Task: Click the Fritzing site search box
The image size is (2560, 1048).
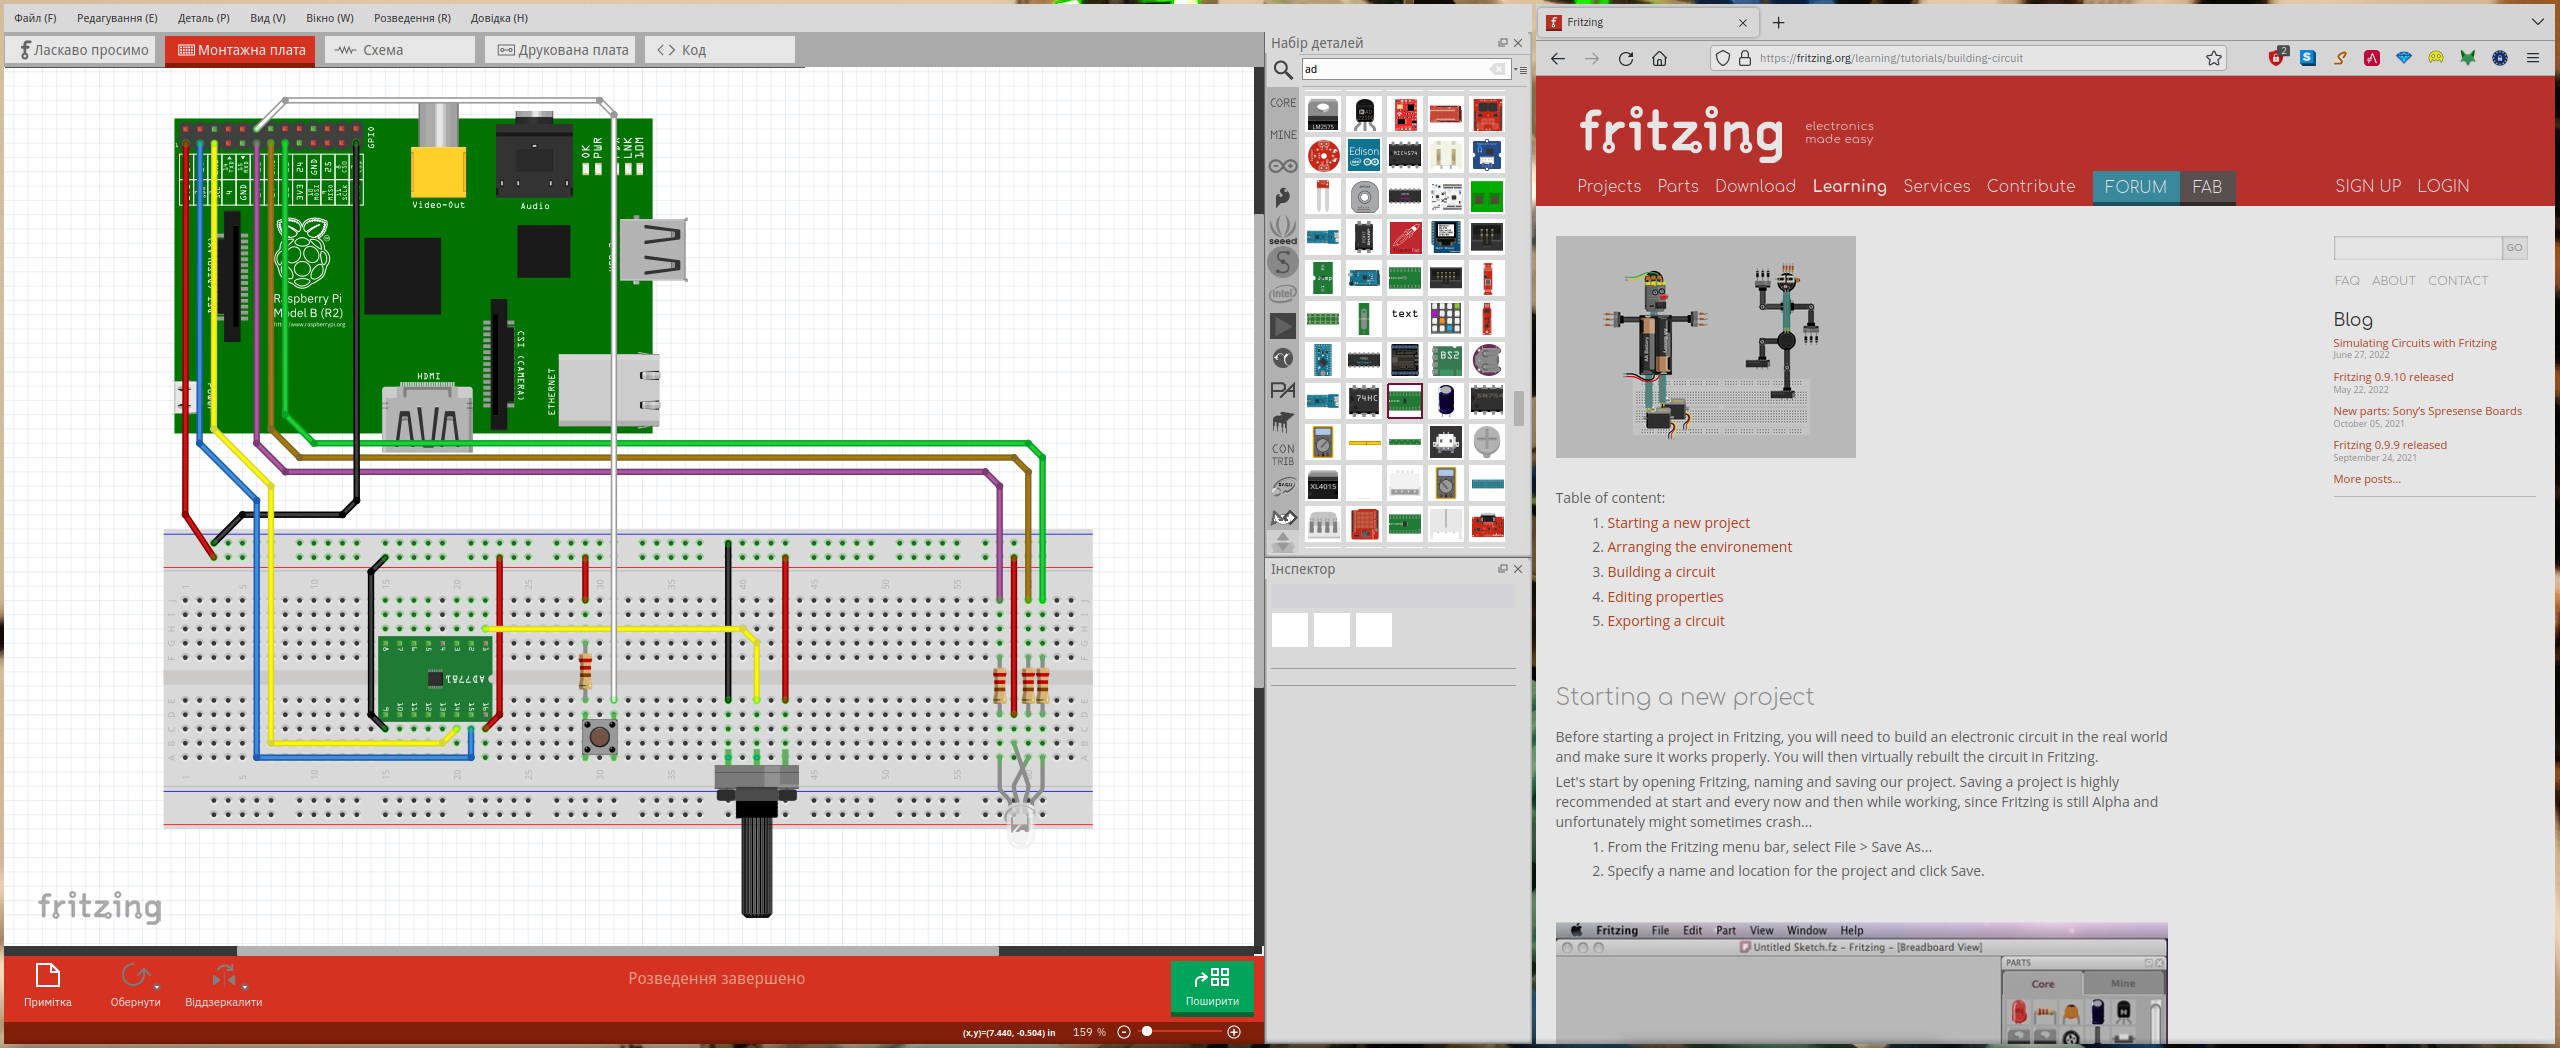Action: 2417,248
